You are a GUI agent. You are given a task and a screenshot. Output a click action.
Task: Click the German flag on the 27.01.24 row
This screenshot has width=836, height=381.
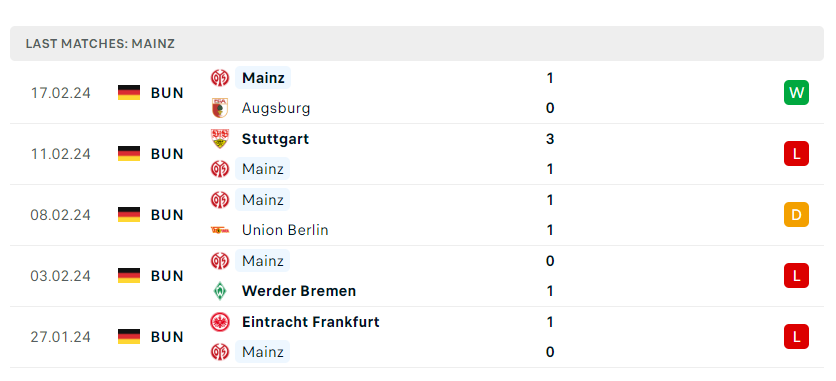coord(129,337)
